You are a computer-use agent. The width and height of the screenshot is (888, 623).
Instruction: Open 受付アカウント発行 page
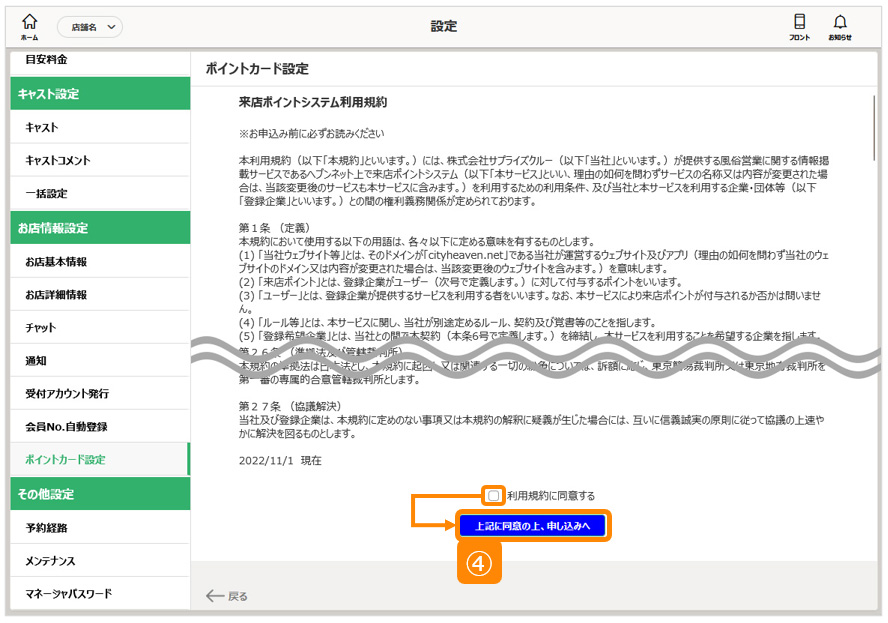pos(66,394)
